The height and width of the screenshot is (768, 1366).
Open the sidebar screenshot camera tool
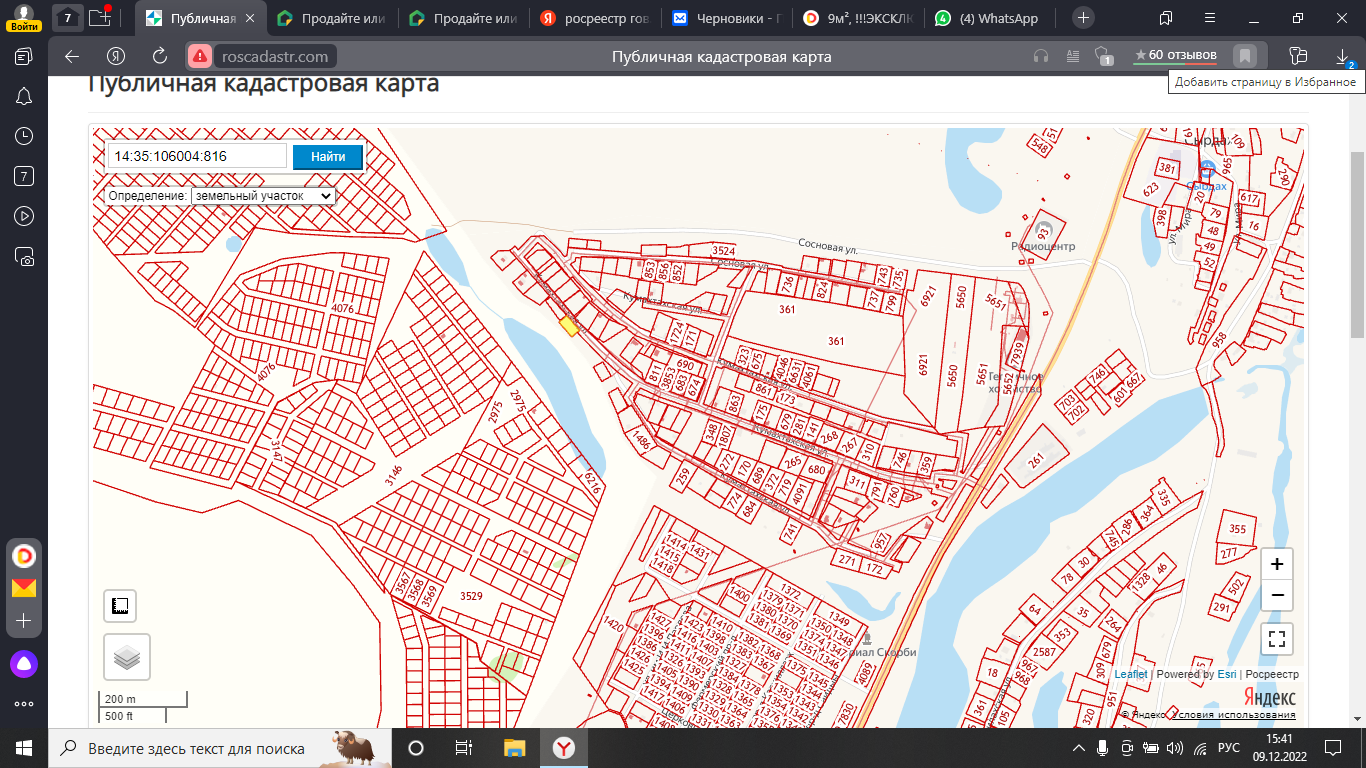point(24,256)
